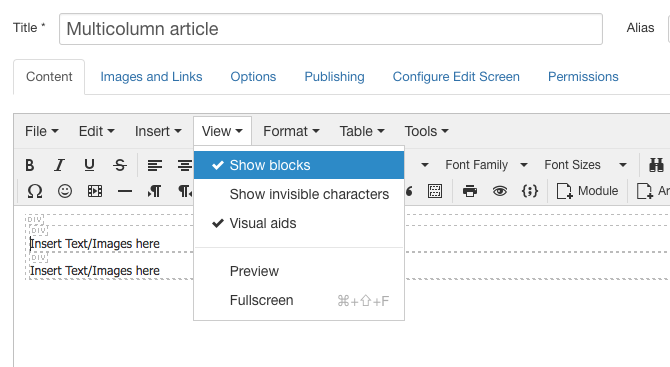The height and width of the screenshot is (367, 670).
Task: Open the Insert menu
Action: tap(158, 131)
